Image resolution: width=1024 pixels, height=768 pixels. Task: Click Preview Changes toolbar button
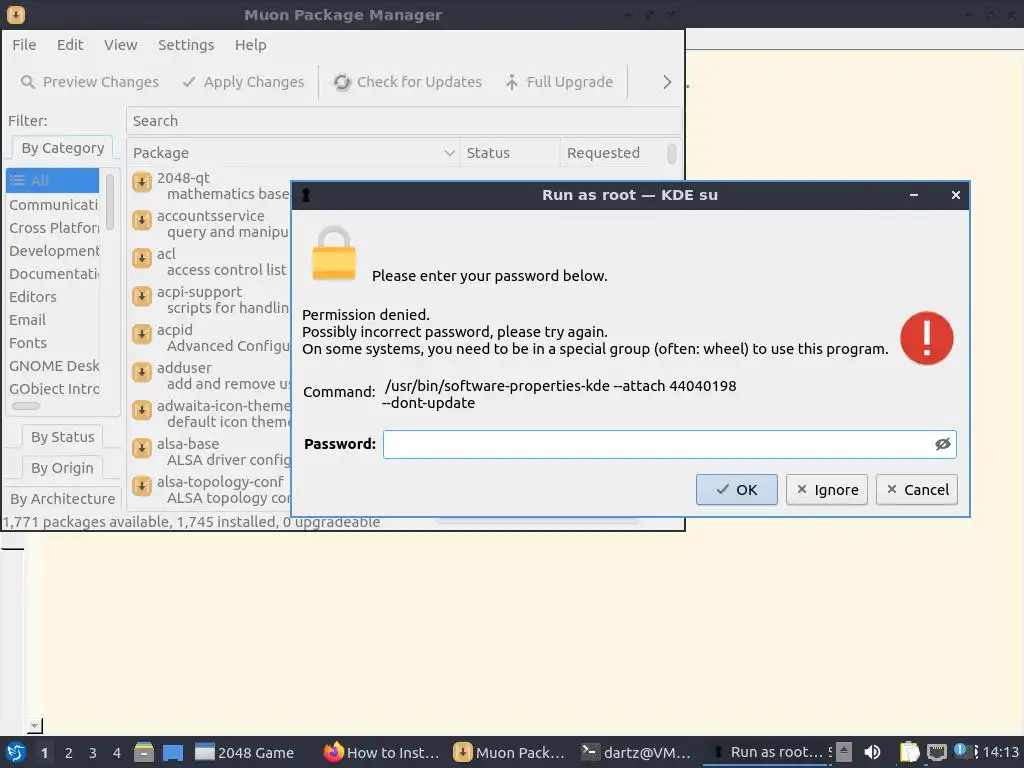click(x=89, y=82)
